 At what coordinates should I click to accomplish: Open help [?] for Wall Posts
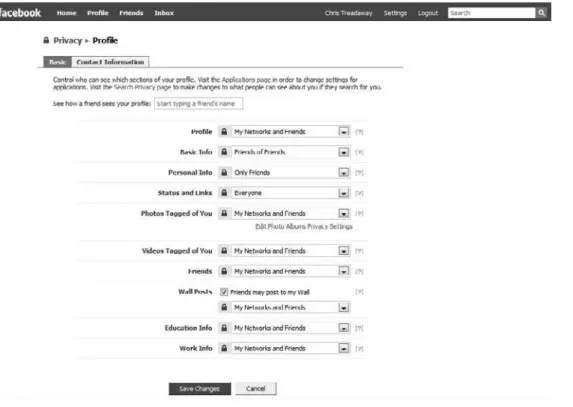[x=359, y=292]
